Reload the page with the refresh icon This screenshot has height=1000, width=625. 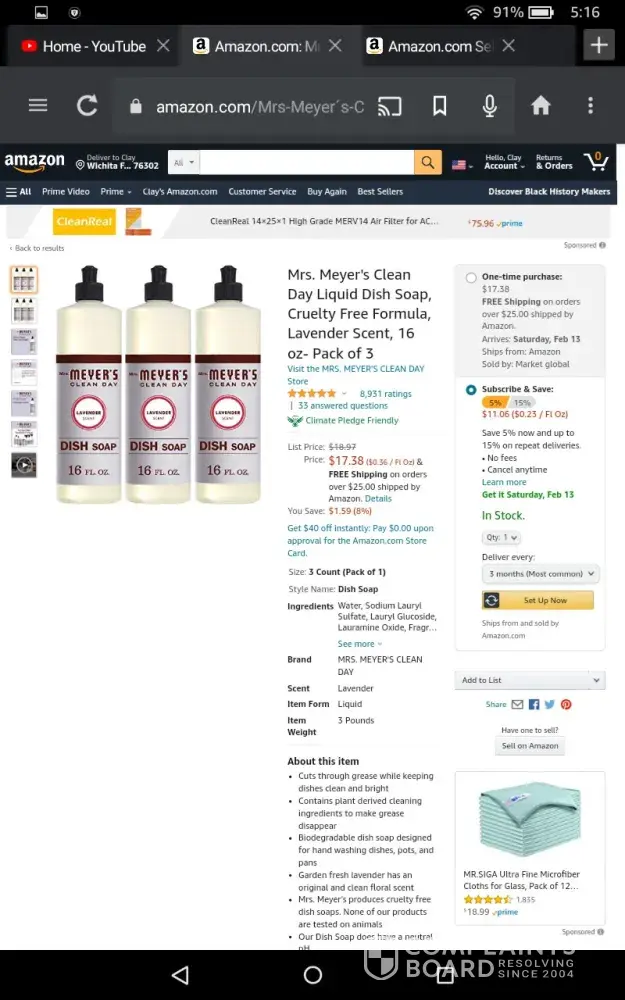point(87,106)
